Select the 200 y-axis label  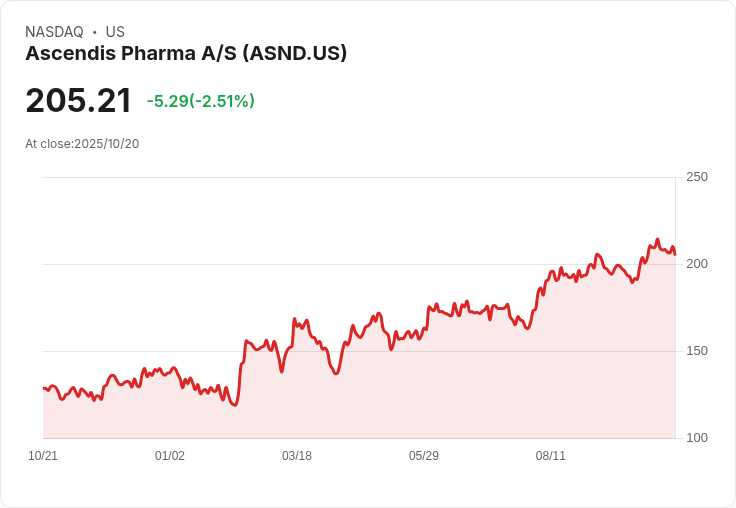[x=696, y=264]
